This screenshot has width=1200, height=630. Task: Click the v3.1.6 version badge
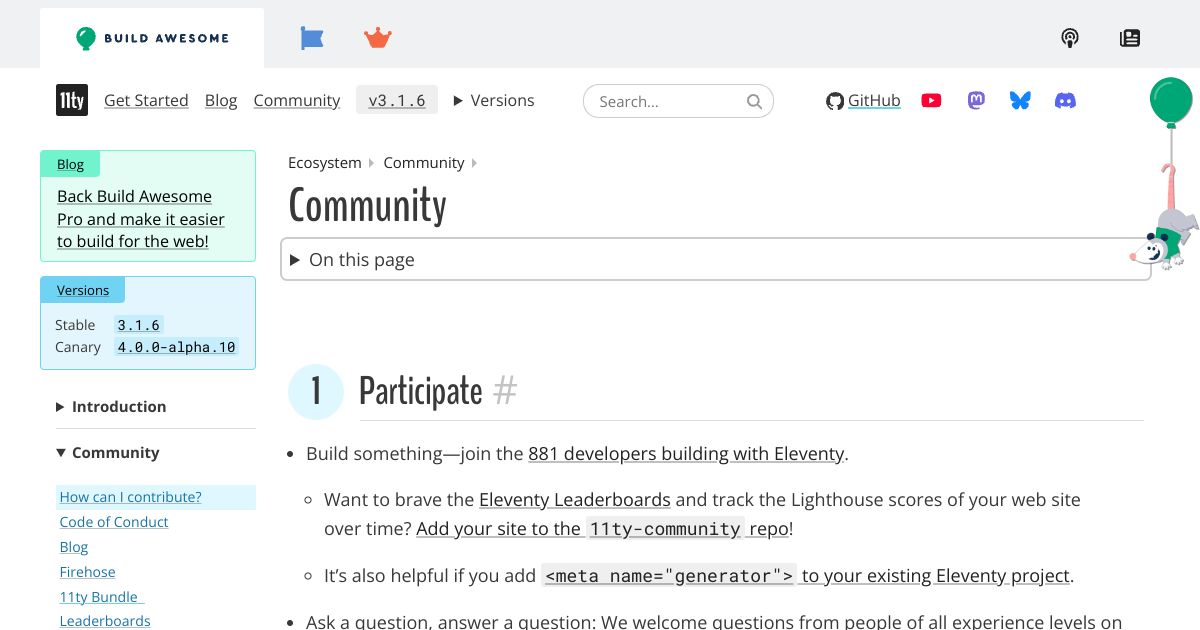(x=397, y=100)
